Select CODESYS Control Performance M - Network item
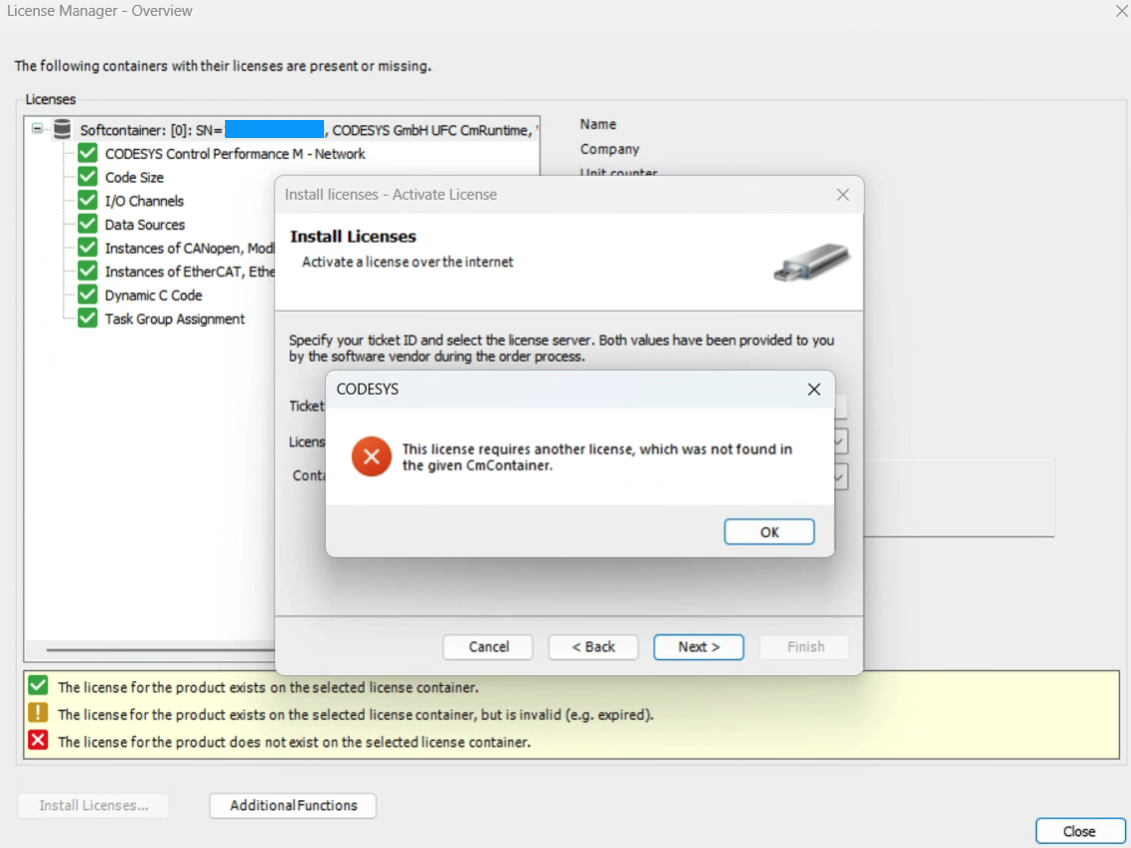Viewport: 1131px width, 848px height. pyautogui.click(x=235, y=154)
